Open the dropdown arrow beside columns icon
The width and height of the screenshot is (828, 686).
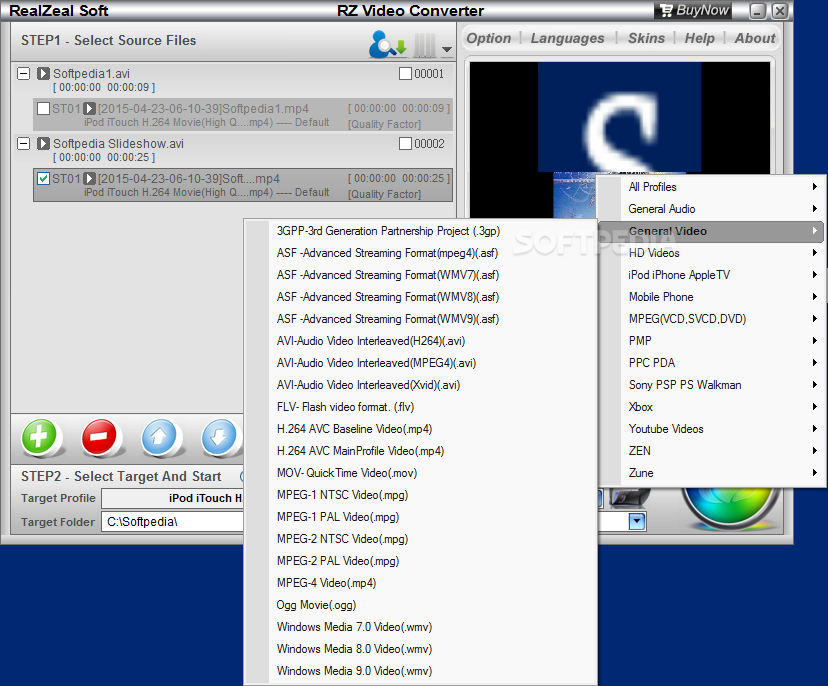[447, 49]
